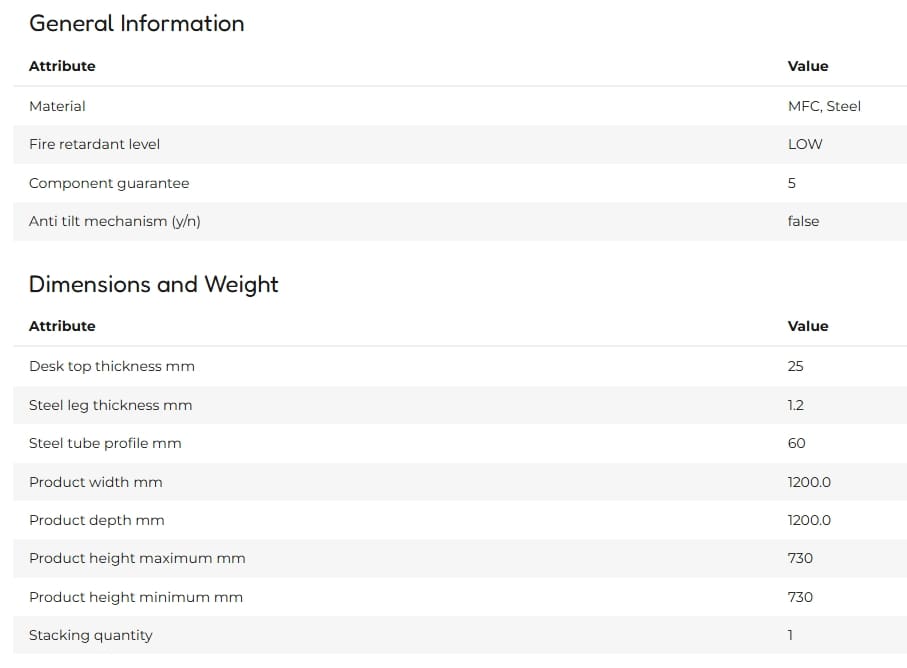This screenshot has height=668, width=907.
Task: Click the General Information heading
Action: (x=137, y=24)
